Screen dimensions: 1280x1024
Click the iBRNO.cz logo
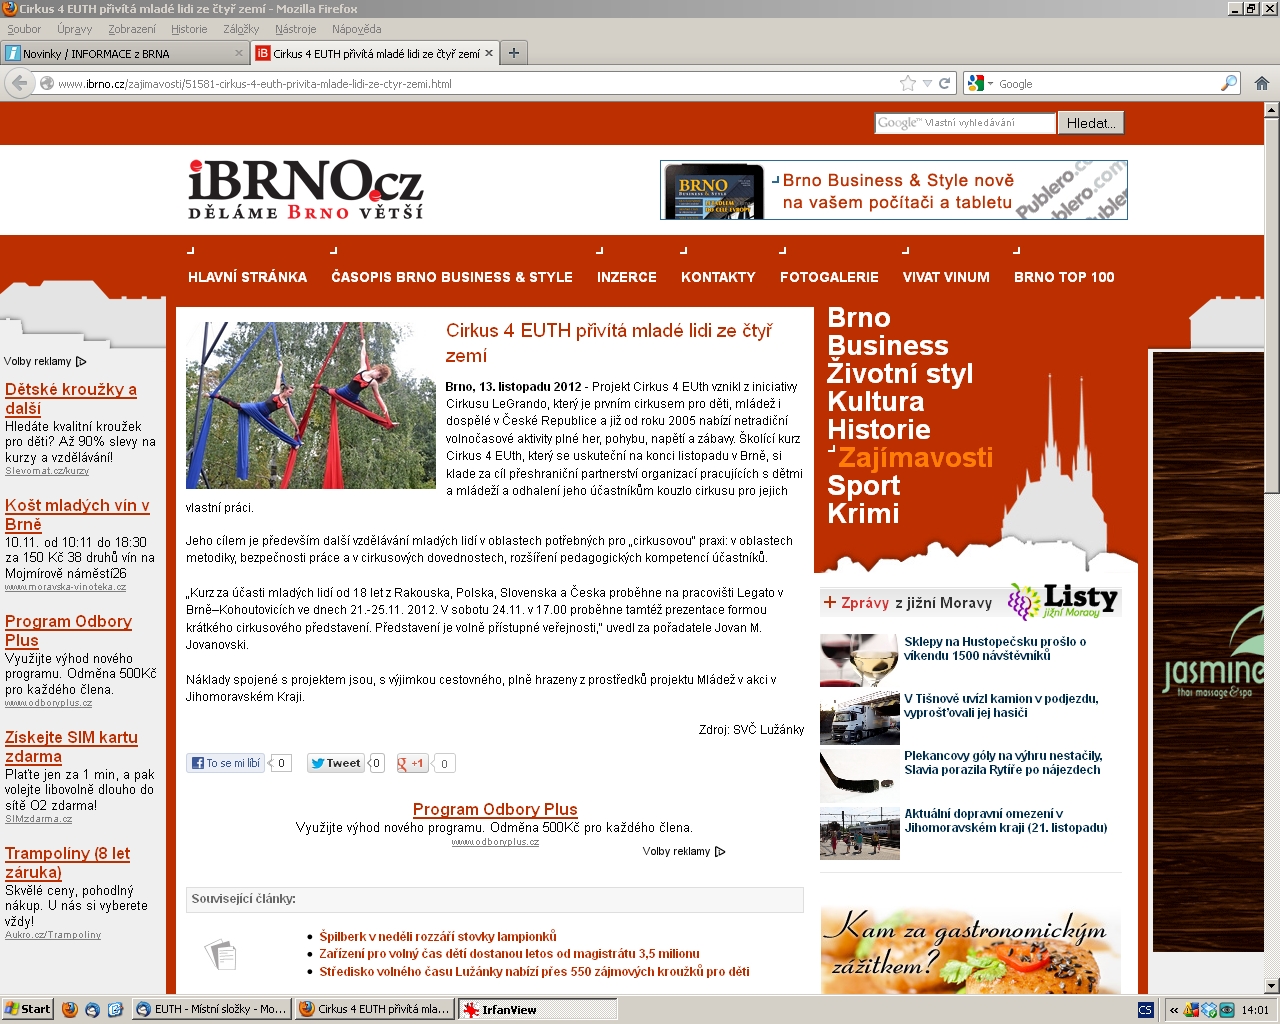coord(305,189)
